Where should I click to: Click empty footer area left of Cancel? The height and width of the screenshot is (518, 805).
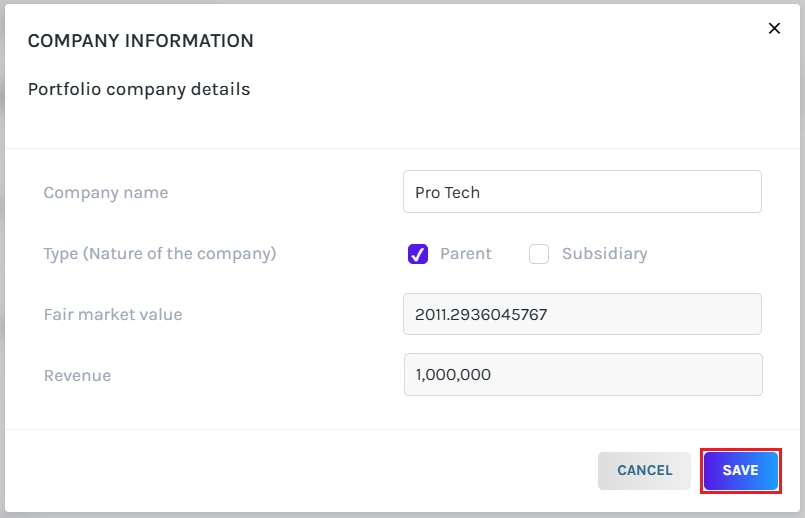click(300, 470)
